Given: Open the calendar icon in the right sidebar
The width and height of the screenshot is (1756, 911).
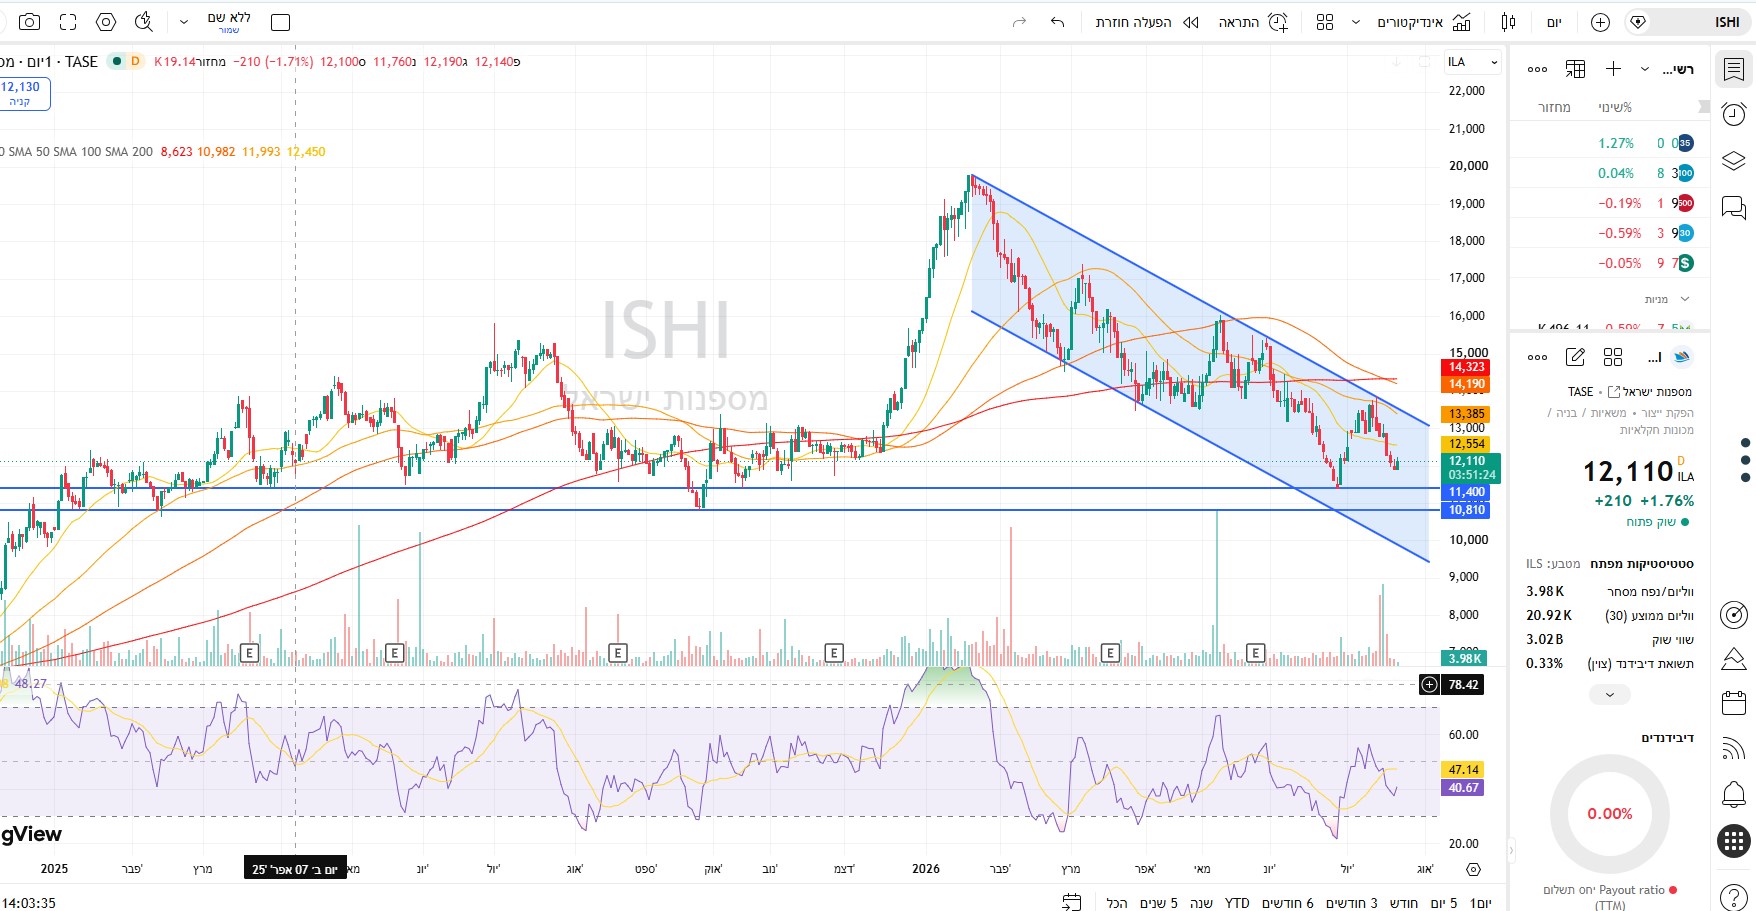Looking at the screenshot, I should click(1734, 702).
